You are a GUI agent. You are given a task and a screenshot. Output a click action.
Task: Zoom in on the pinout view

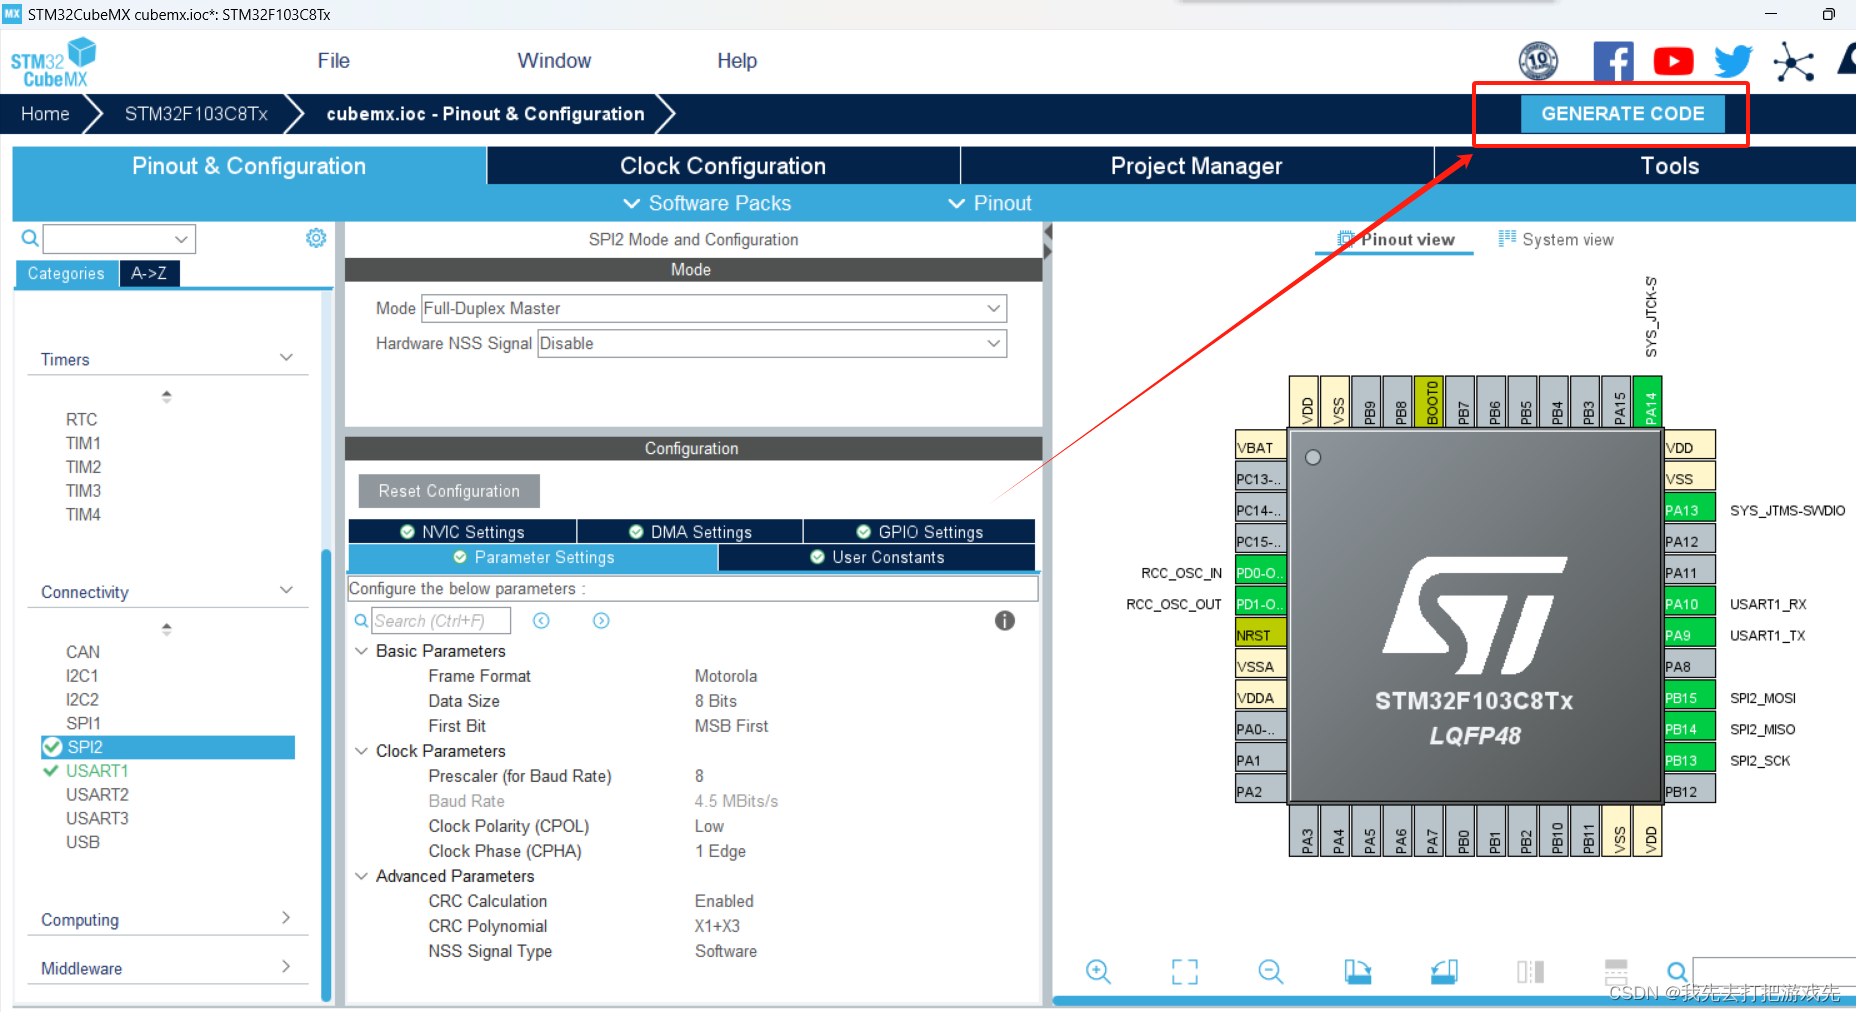1098,971
